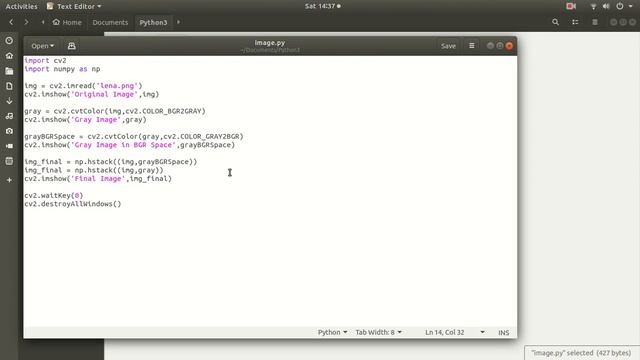The height and width of the screenshot is (360, 640).
Task: Click the cv2.waitKey(0) line
Action: [x=54, y=196]
